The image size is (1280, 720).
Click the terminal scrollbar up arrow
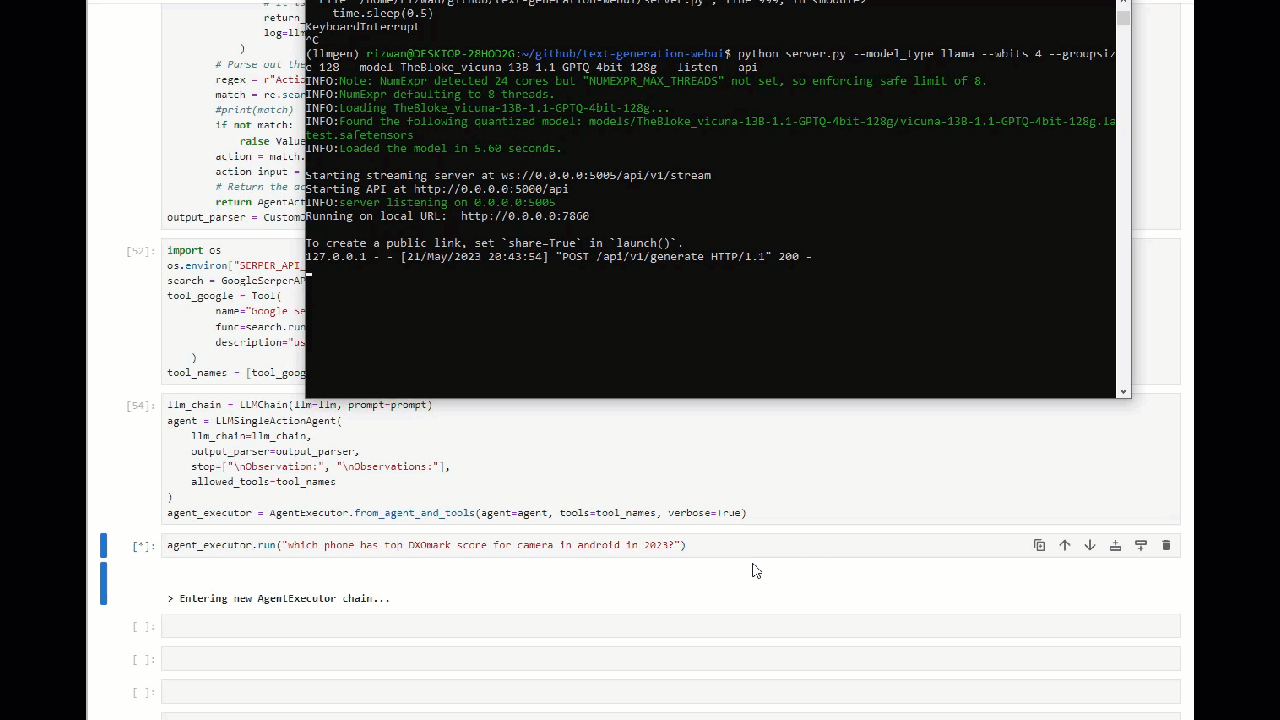(1124, 4)
